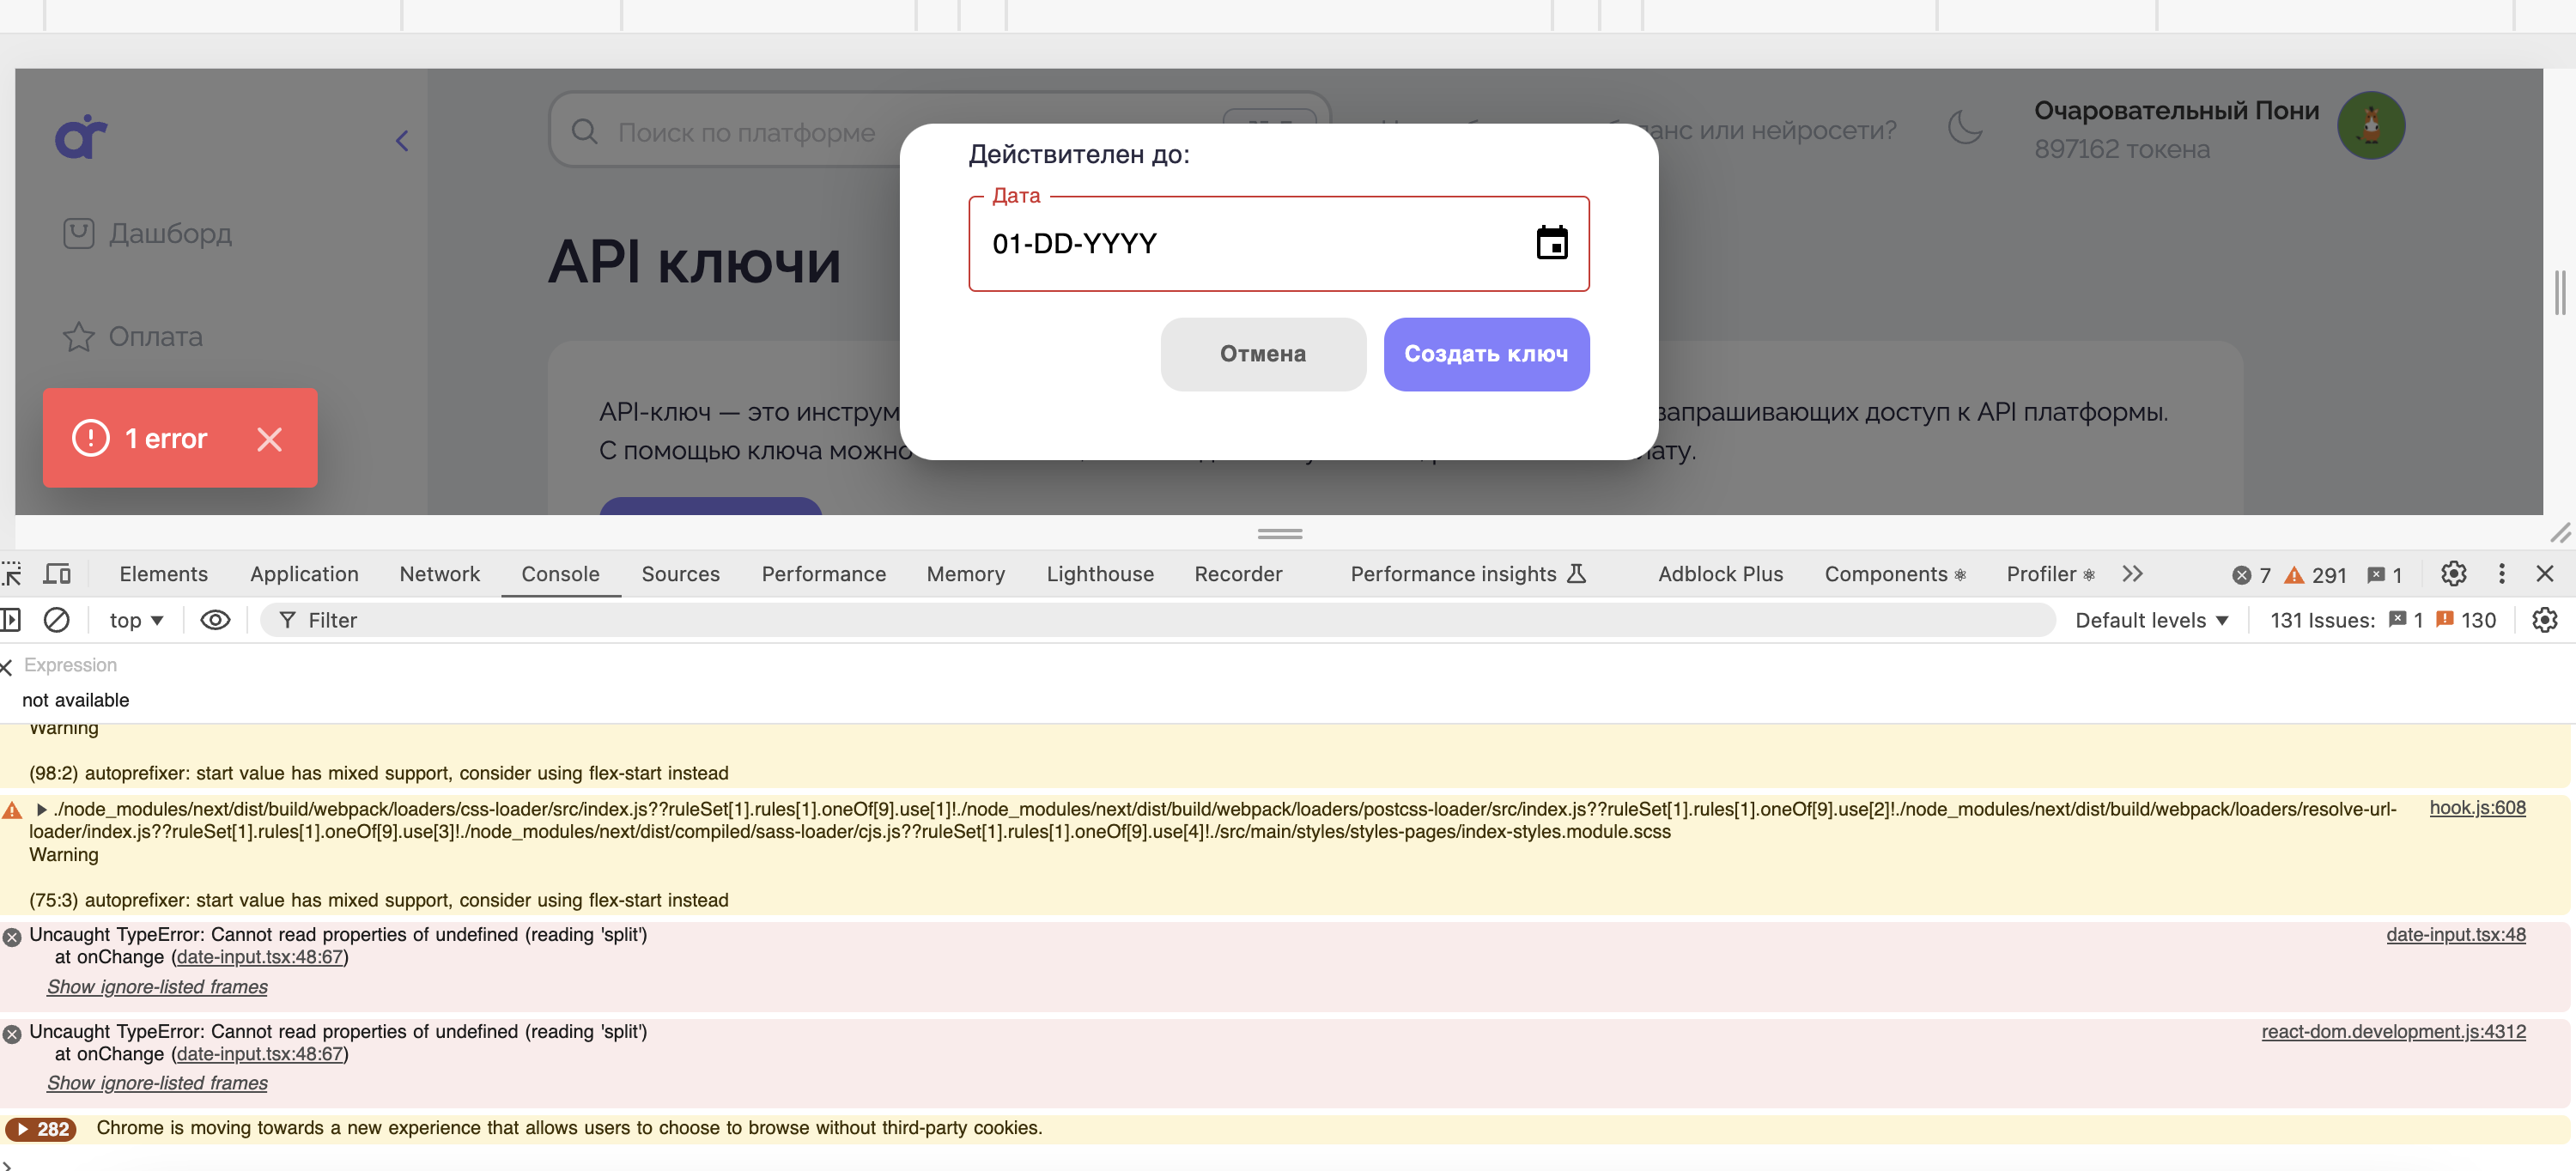Click the Дашборд sidebar icon

[79, 233]
